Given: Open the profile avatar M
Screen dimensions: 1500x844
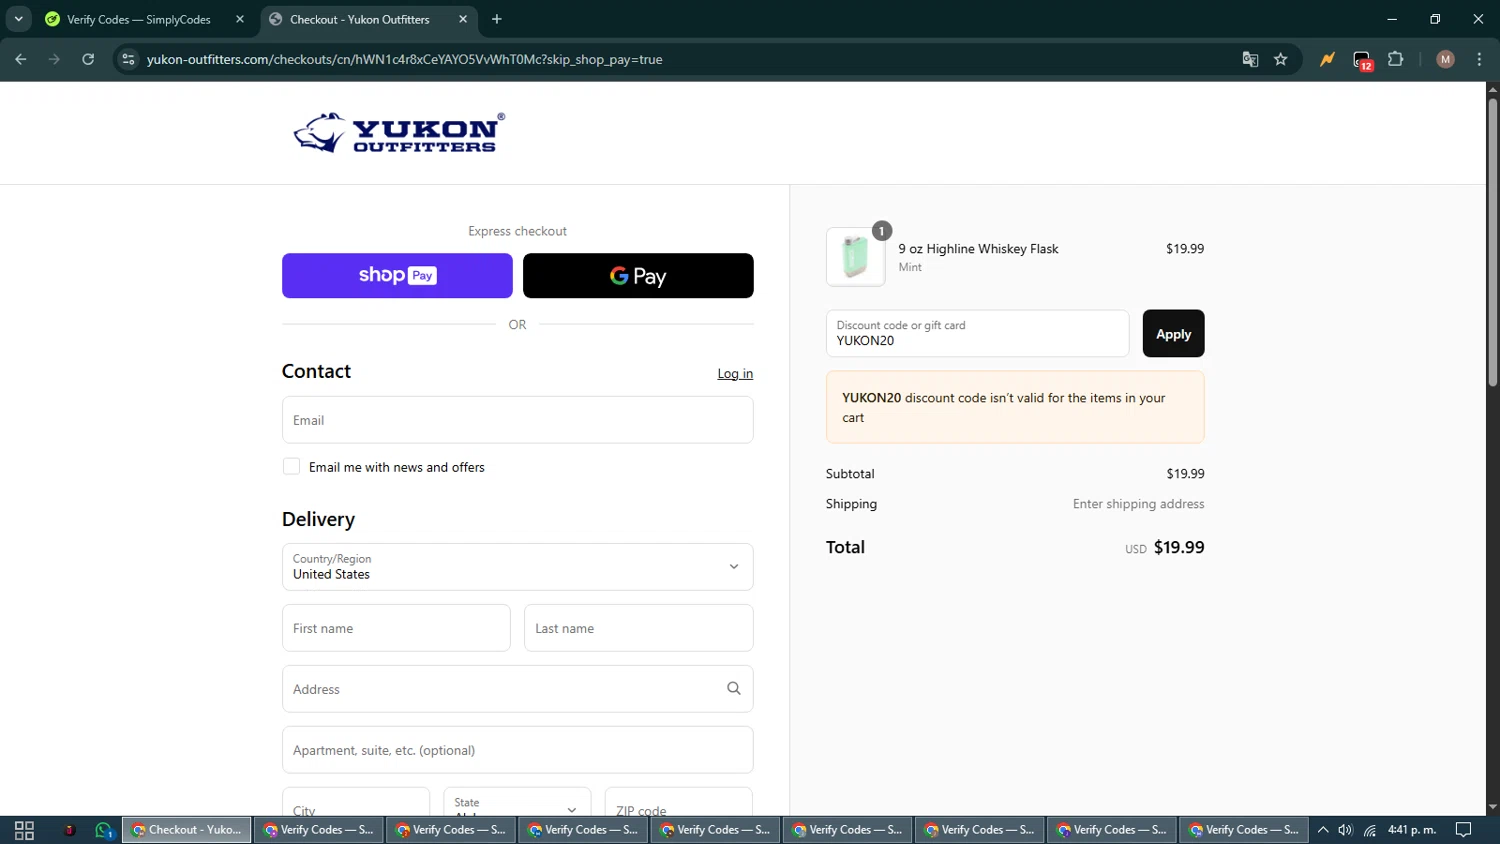Looking at the screenshot, I should click(x=1445, y=59).
